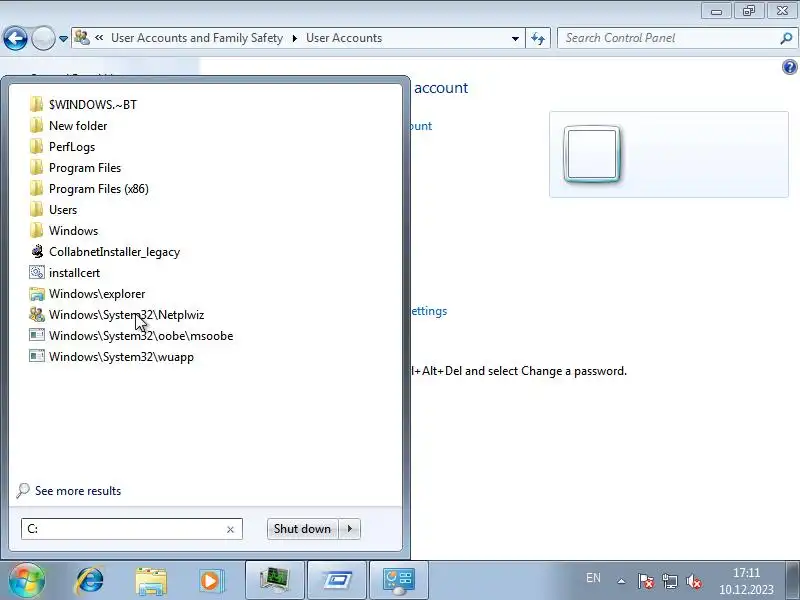
Task: Click the user account picture thumbnail
Action: pos(592,154)
